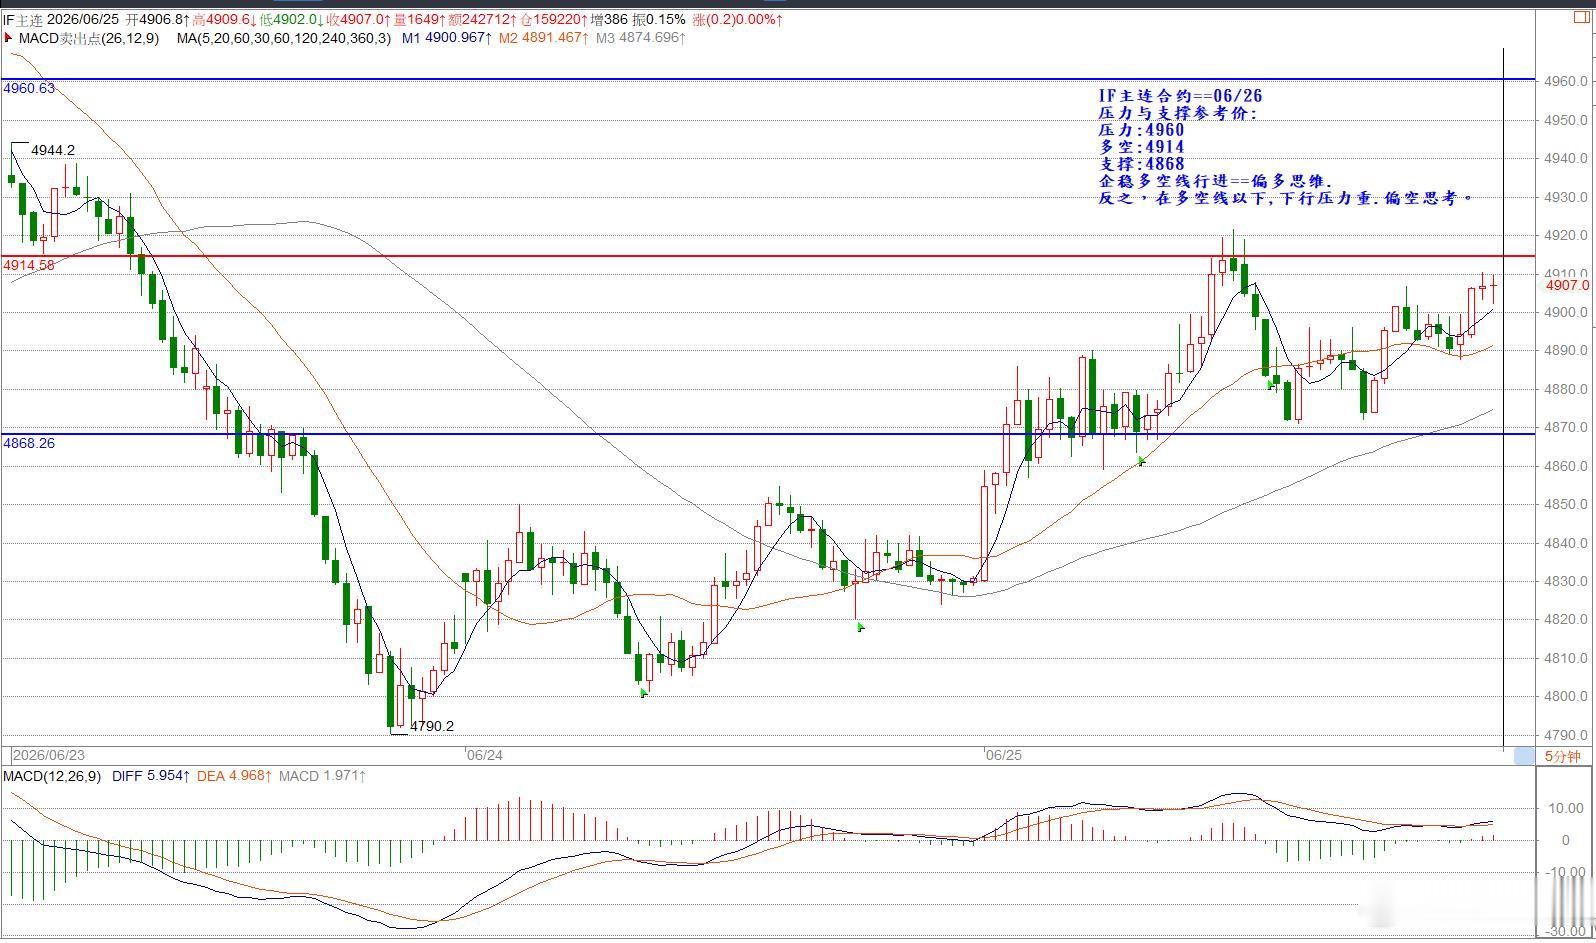Click the '4960.0' price axis tick
The height and width of the screenshot is (943, 1596).
(x=1566, y=81)
